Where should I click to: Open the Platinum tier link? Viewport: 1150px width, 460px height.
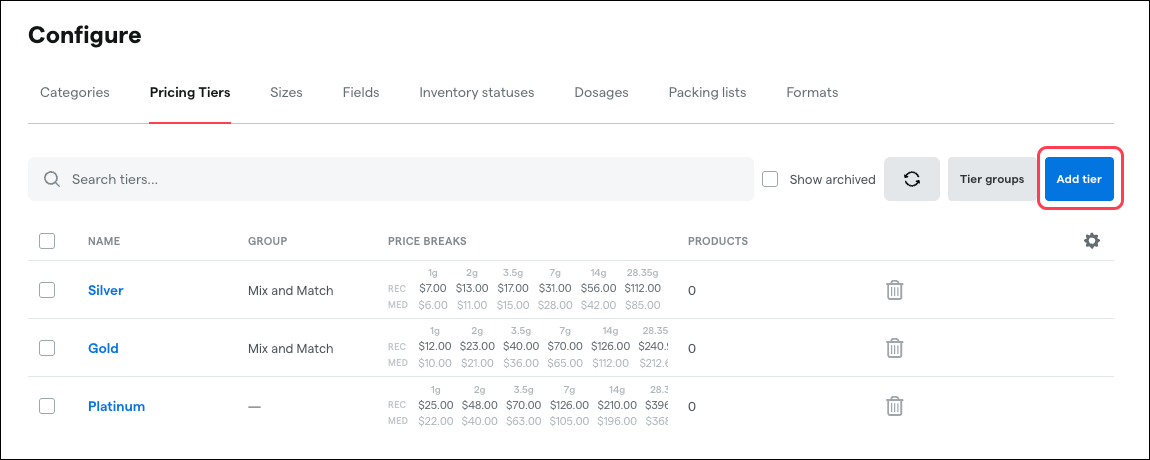pos(117,406)
